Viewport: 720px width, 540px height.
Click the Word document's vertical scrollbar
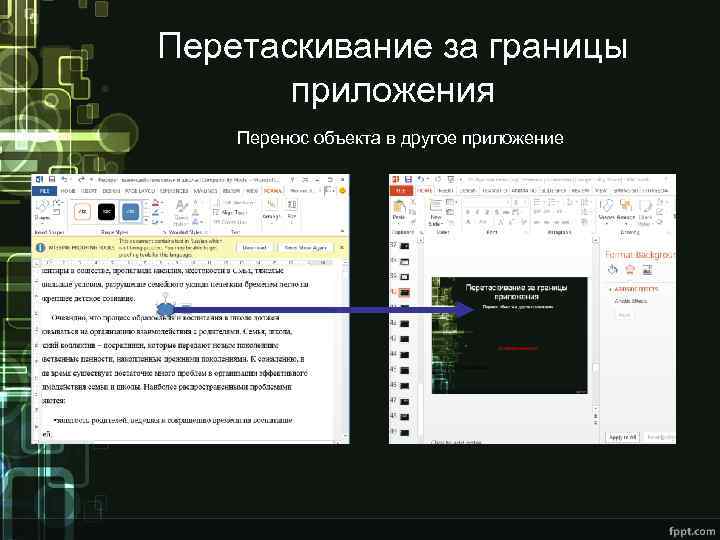pyautogui.click(x=345, y=349)
